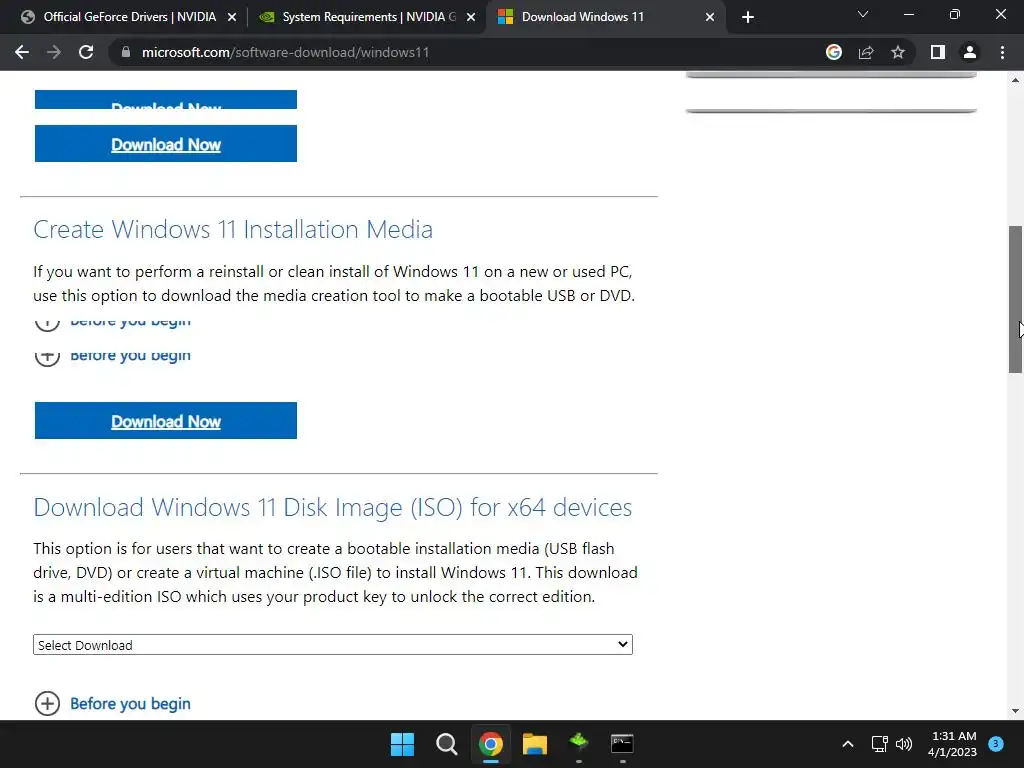Click Download Now above Installation Media heading
This screenshot has height=768, width=1024.
click(166, 144)
